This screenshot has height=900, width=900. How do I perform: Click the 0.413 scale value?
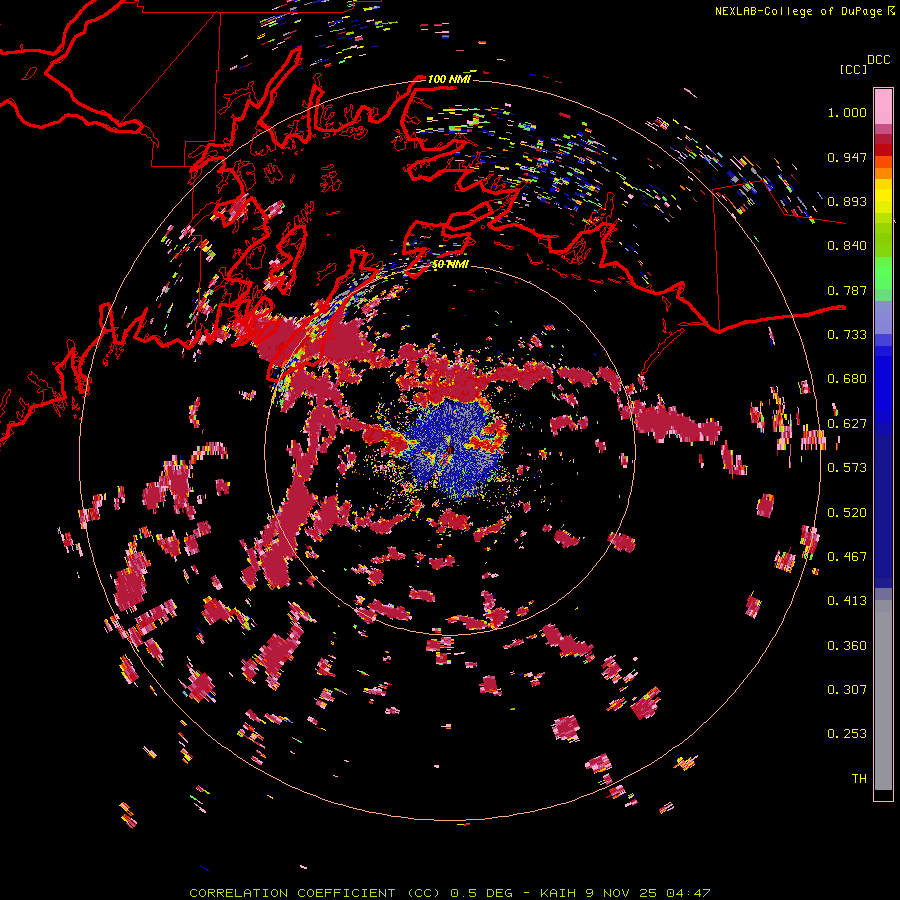click(x=847, y=601)
